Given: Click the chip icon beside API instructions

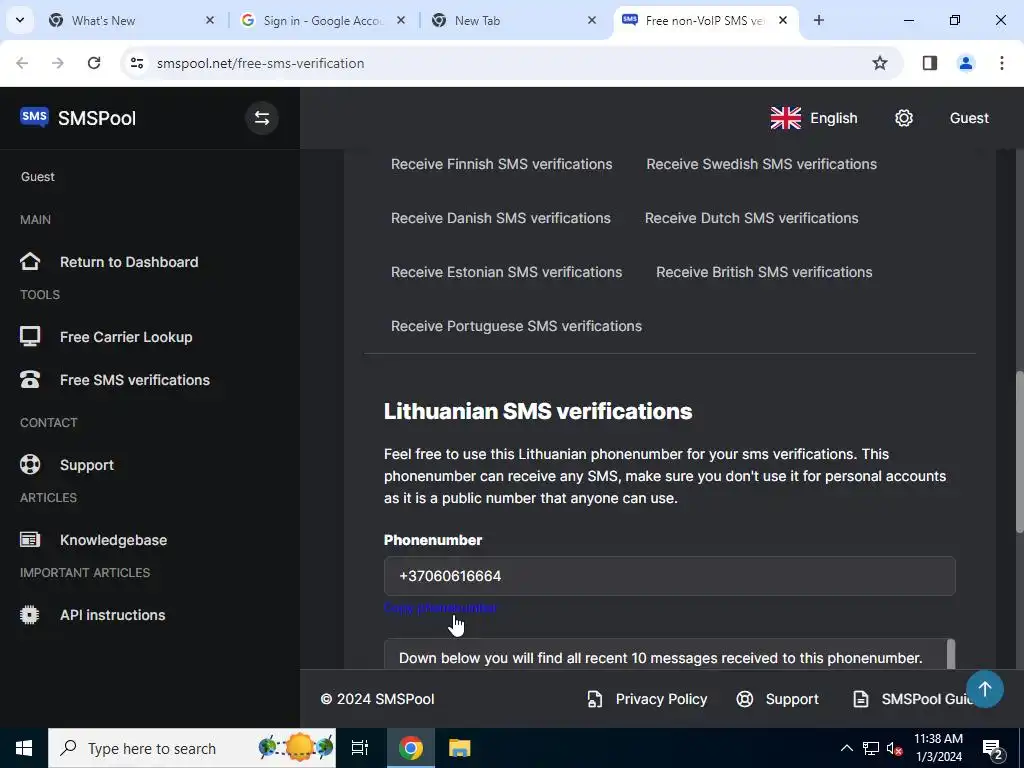Looking at the screenshot, I should coord(30,615).
